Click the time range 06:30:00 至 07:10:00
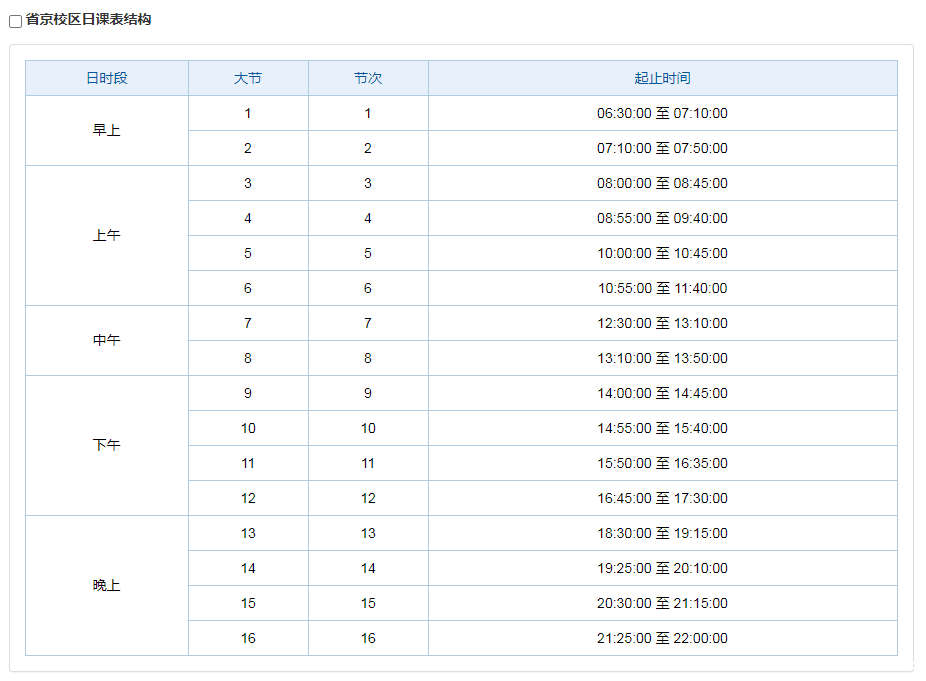Image resolution: width=926 pixels, height=681 pixels. (662, 114)
